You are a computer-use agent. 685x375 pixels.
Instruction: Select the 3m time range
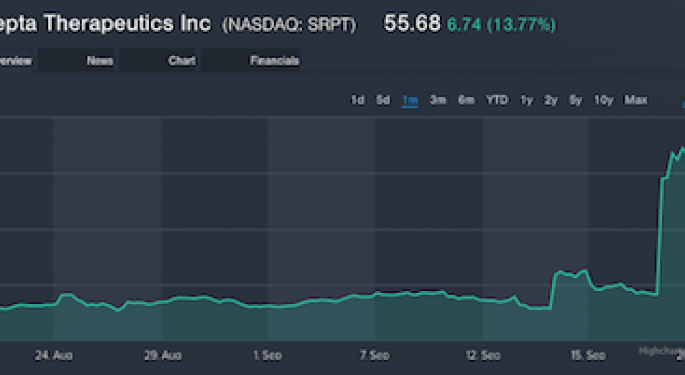point(438,100)
